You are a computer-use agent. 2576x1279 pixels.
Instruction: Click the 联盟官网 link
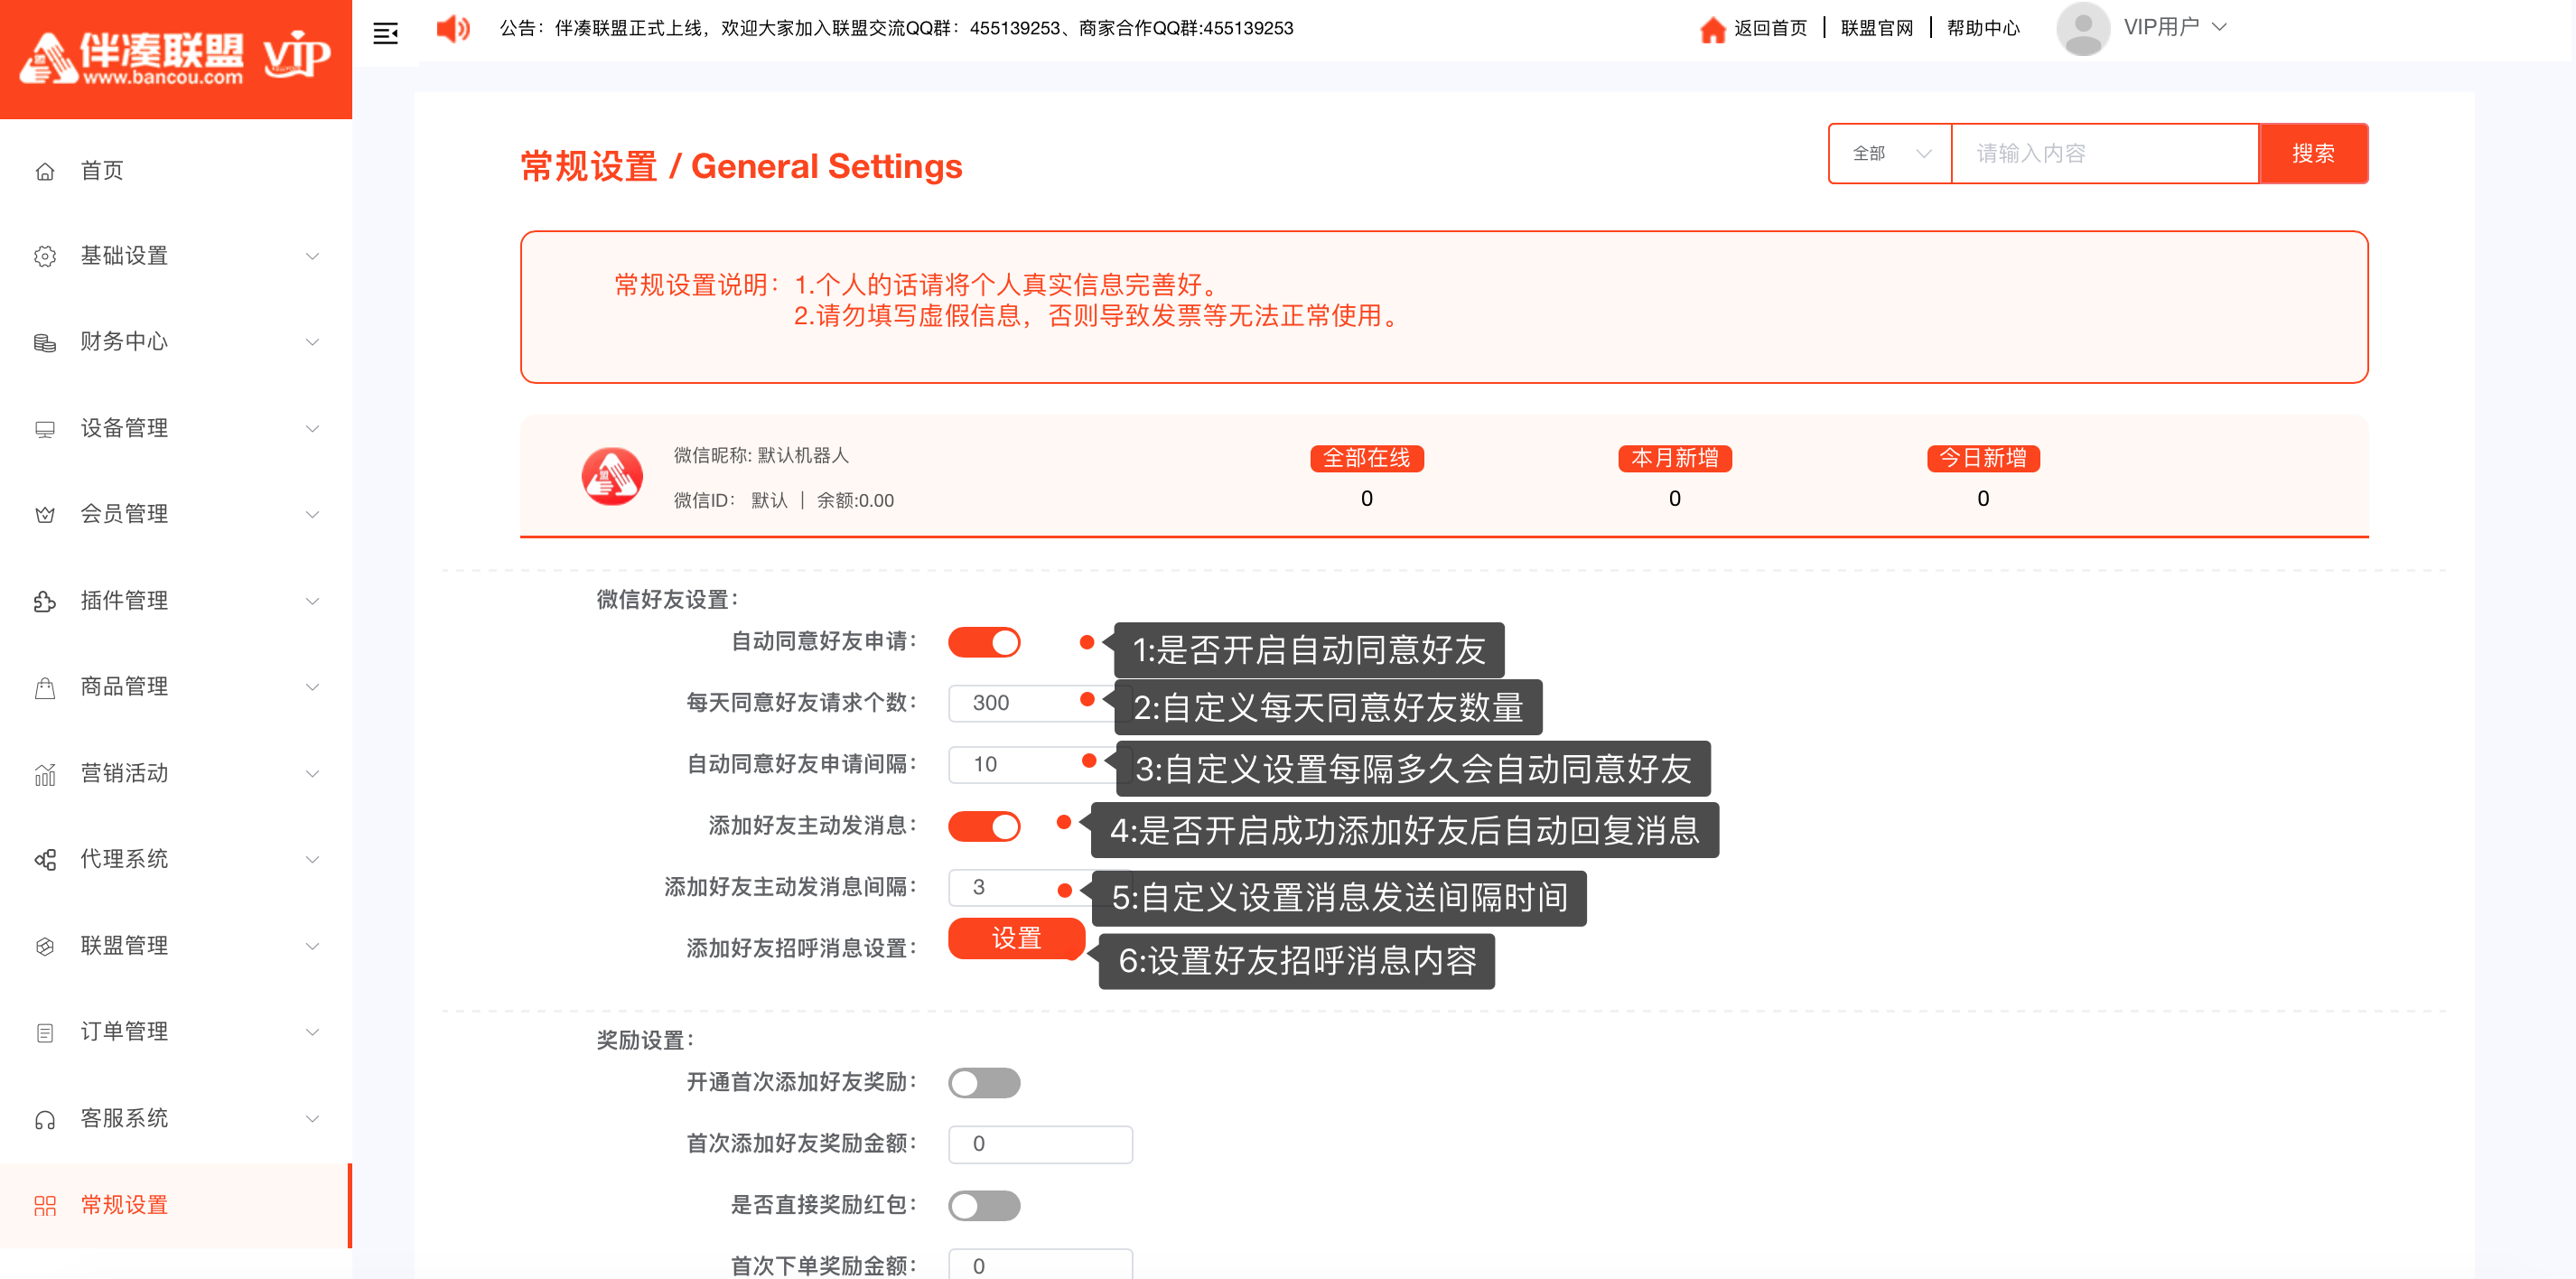pos(1877,28)
